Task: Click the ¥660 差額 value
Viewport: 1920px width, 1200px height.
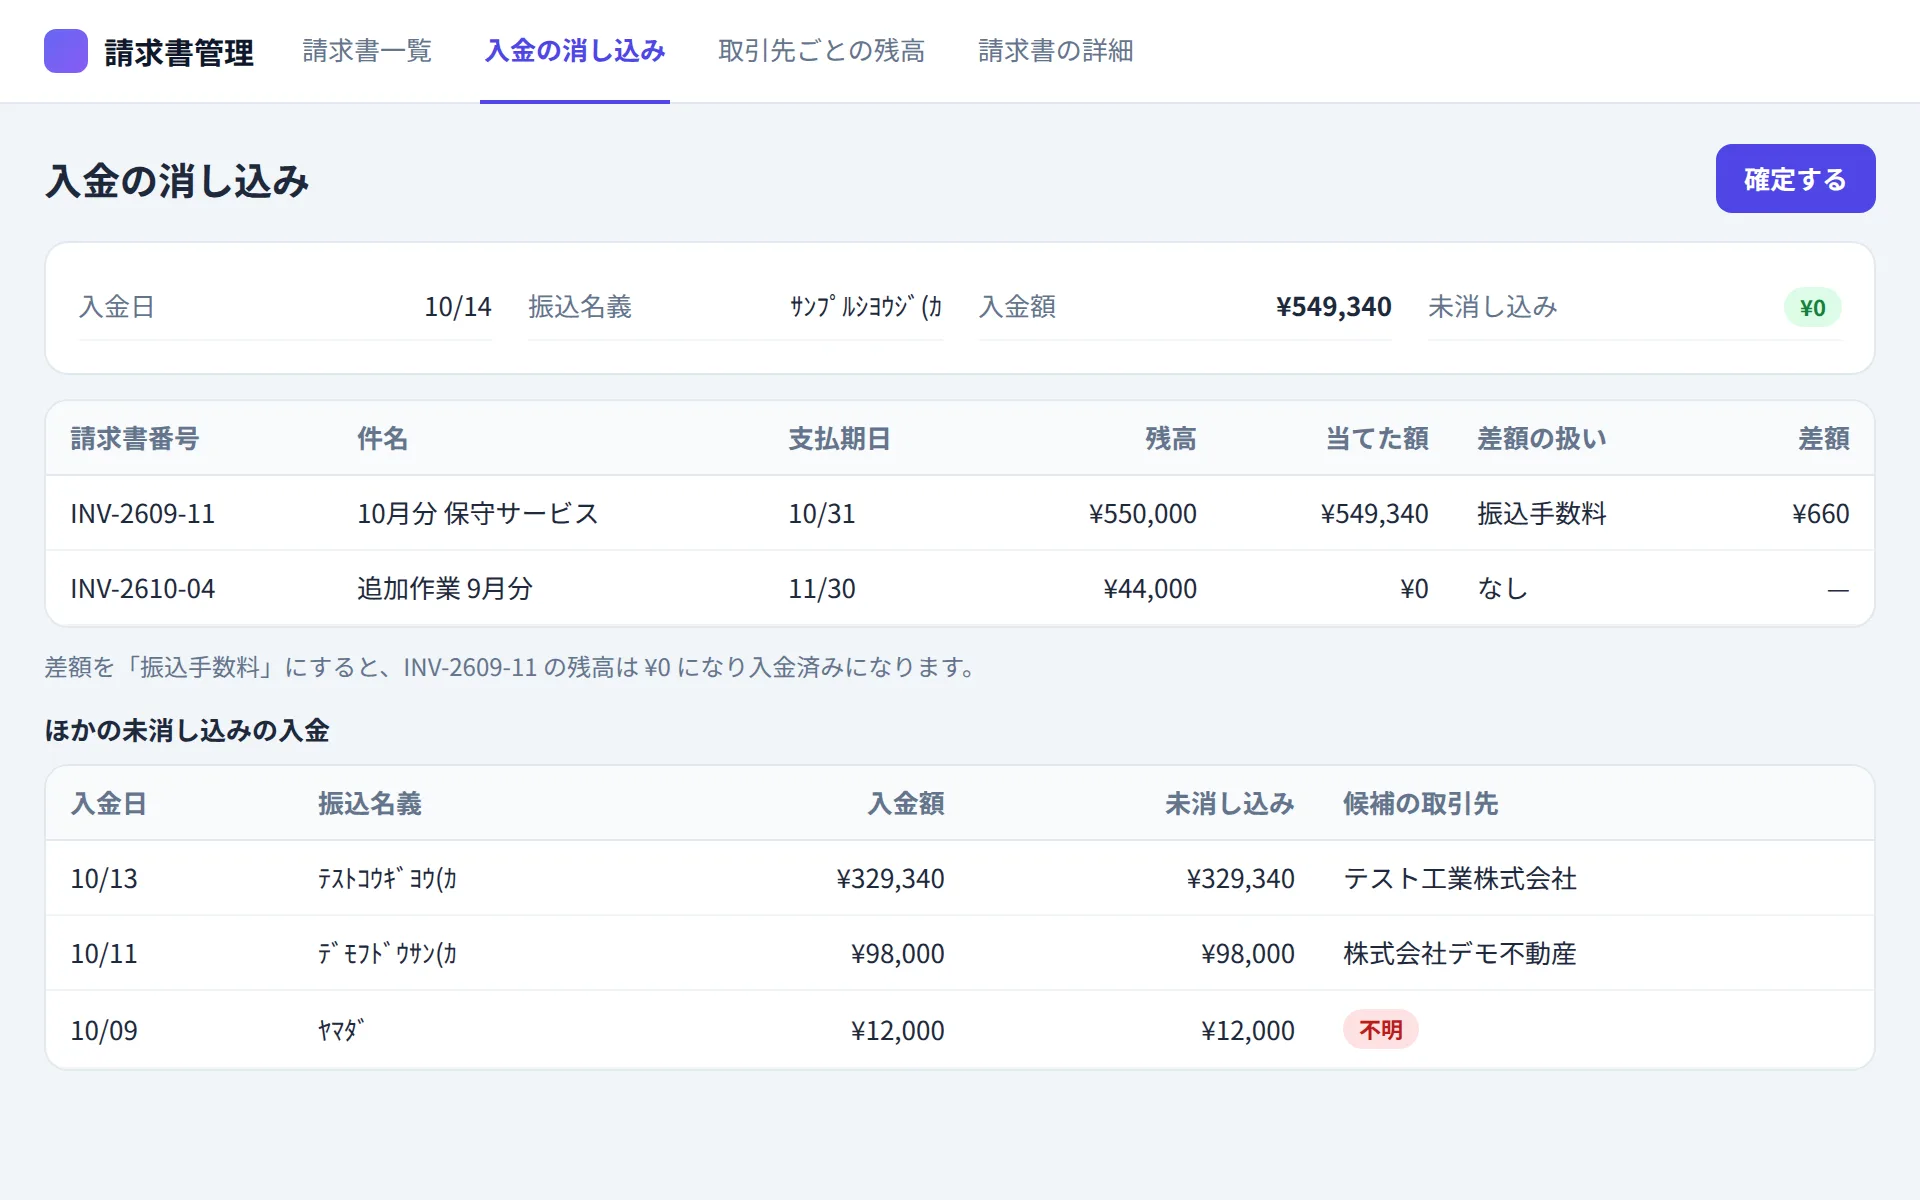Action: coord(1820,514)
